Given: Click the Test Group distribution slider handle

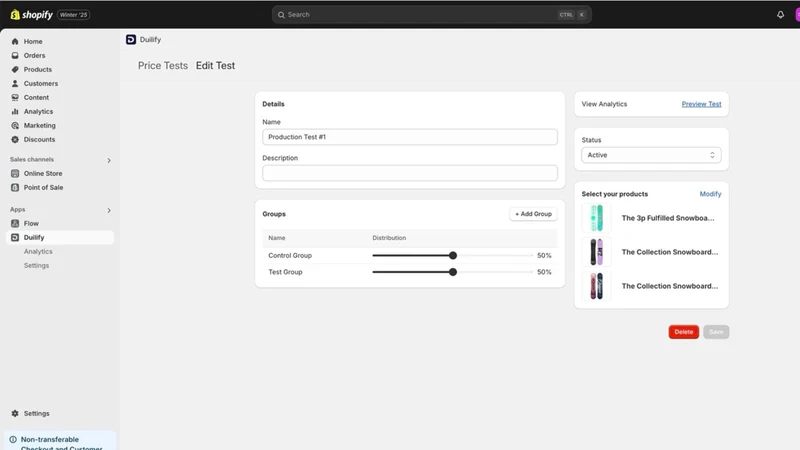Looking at the screenshot, I should click(x=453, y=272).
